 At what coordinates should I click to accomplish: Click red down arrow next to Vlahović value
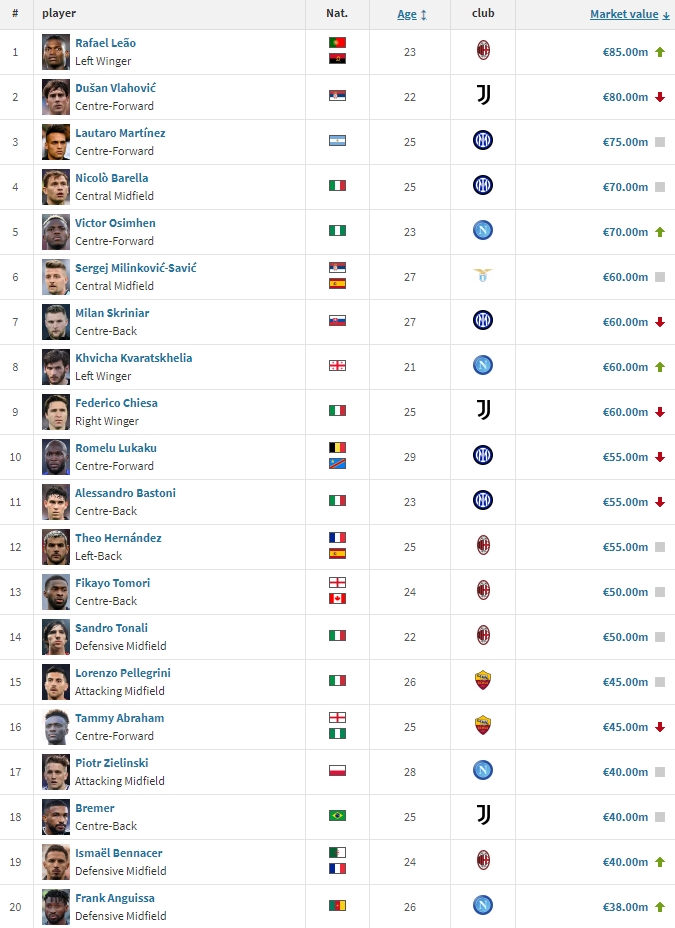point(660,97)
